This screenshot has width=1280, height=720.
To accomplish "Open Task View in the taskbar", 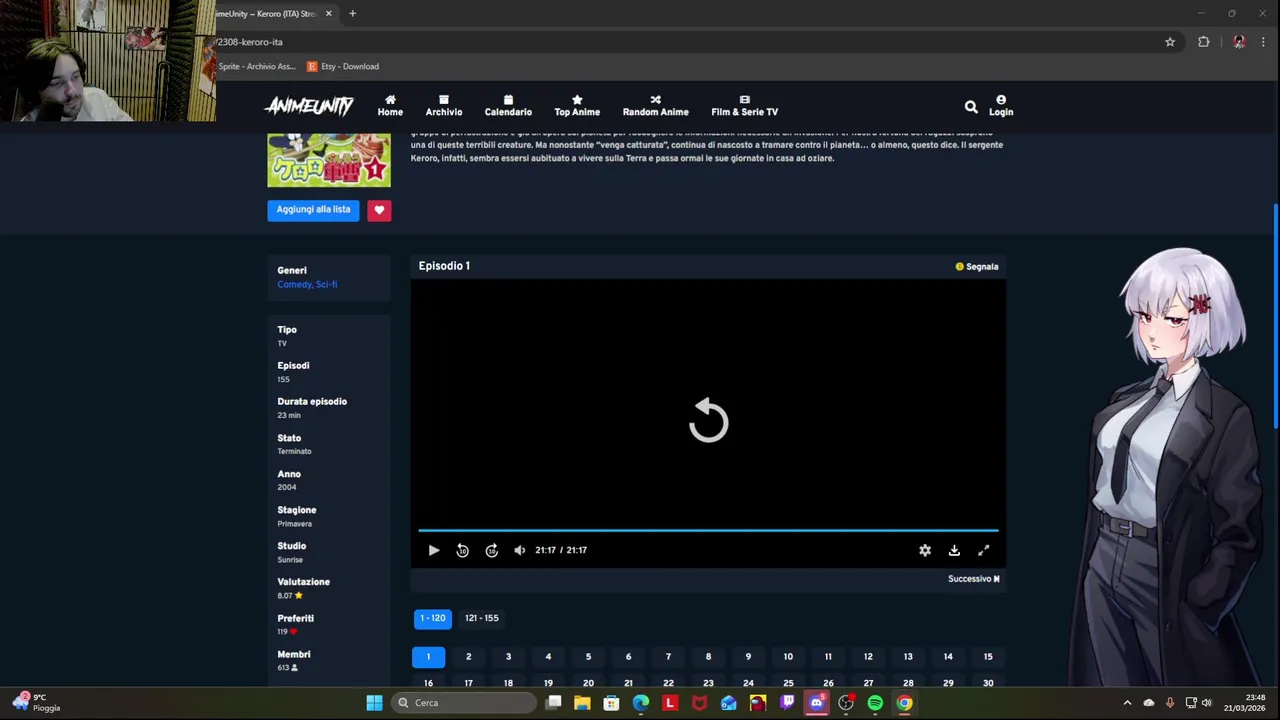I will tap(553, 703).
